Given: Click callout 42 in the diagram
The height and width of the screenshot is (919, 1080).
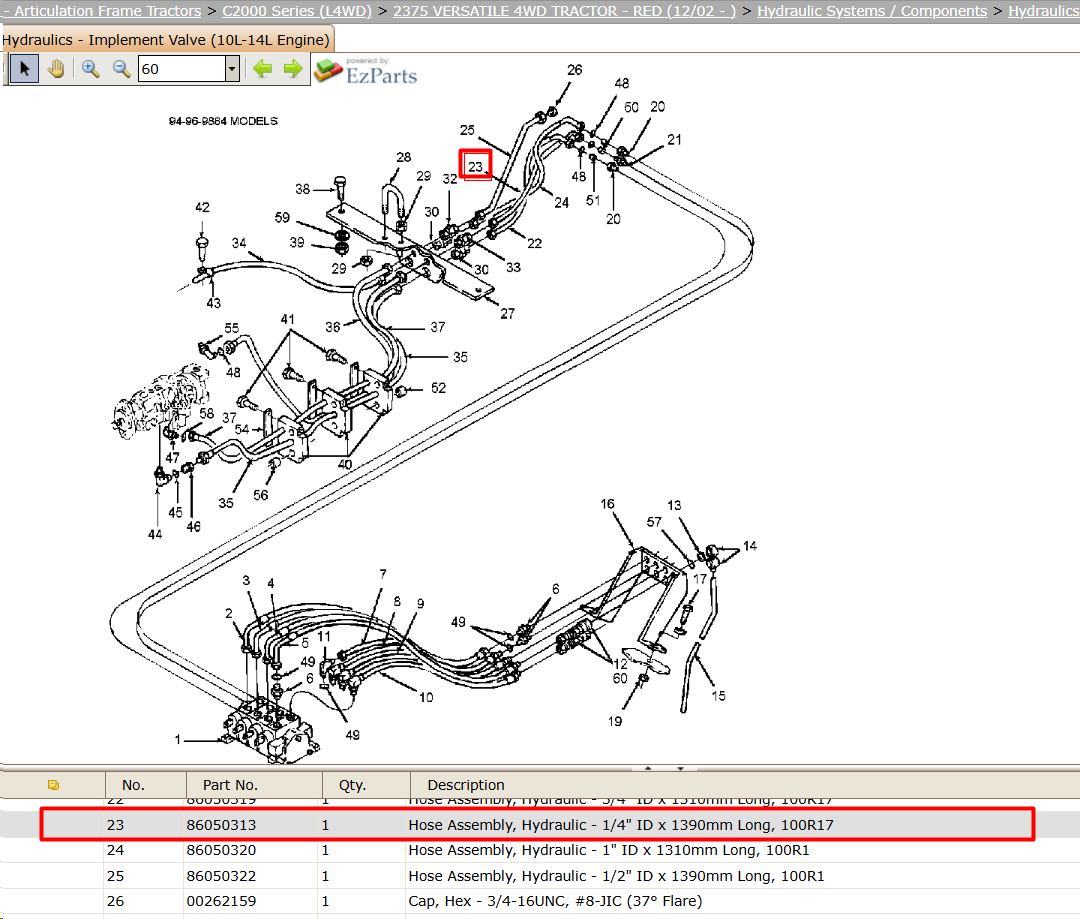Looking at the screenshot, I should click(202, 207).
